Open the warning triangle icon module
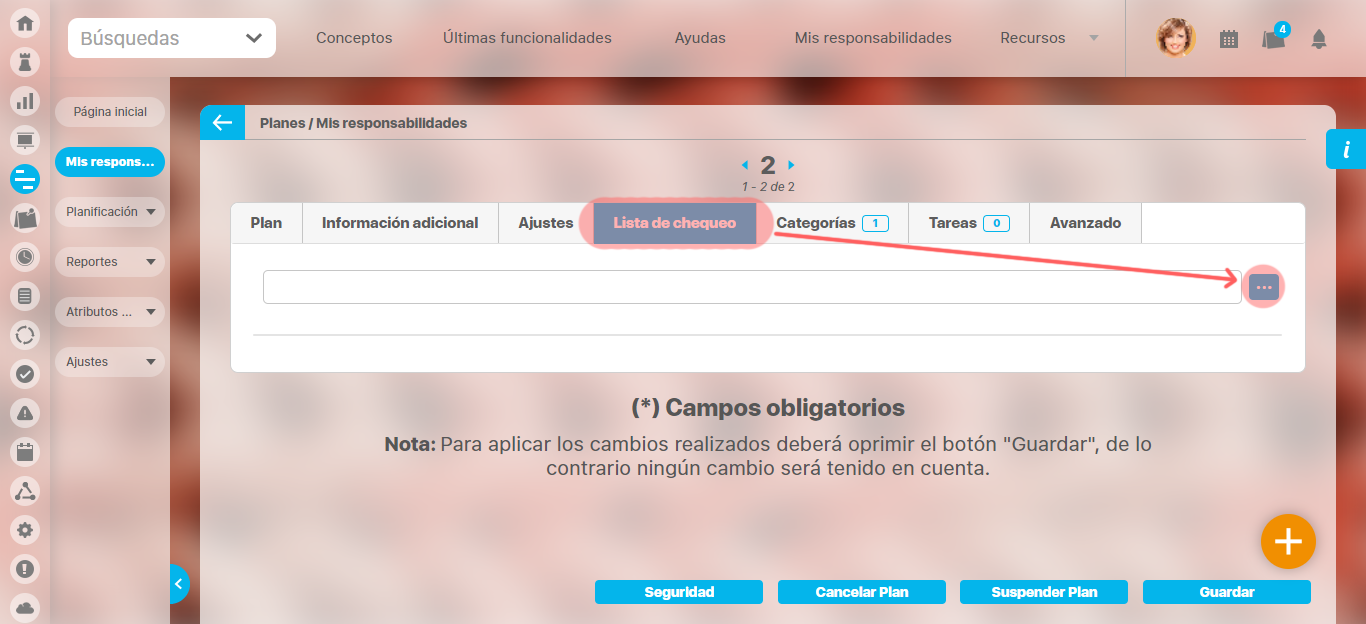The image size is (1366, 624). click(25, 412)
